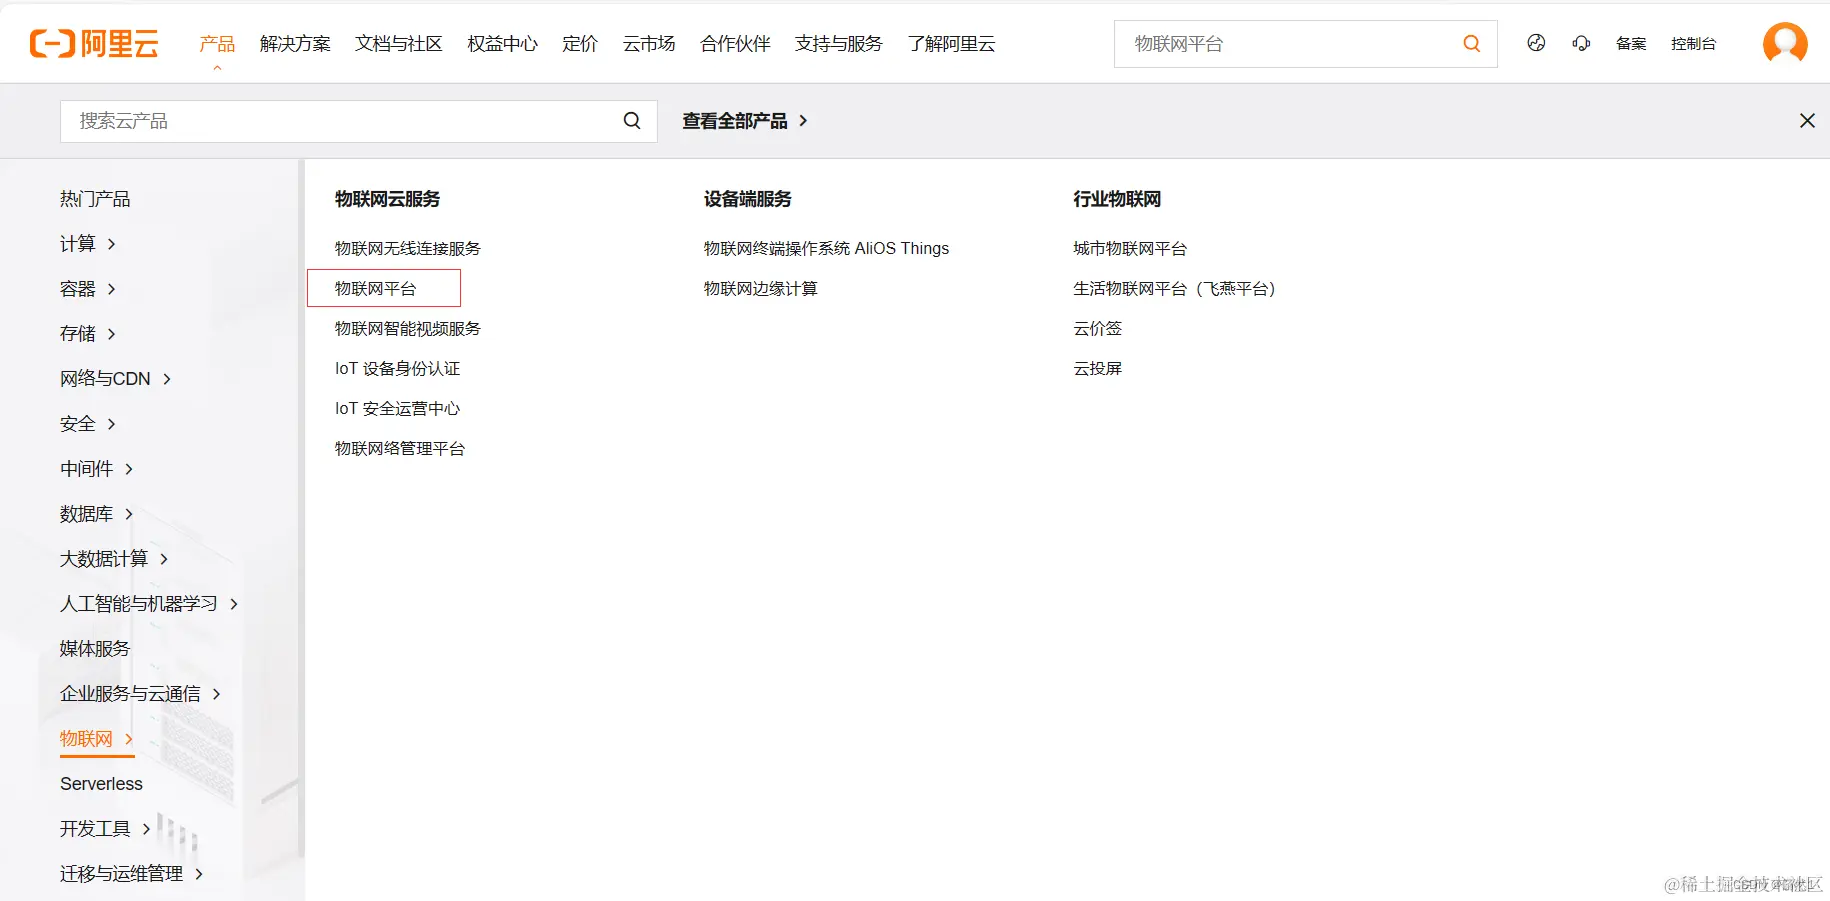Close the product mega menu with the X icon
The image size is (1830, 901).
pos(1807,120)
